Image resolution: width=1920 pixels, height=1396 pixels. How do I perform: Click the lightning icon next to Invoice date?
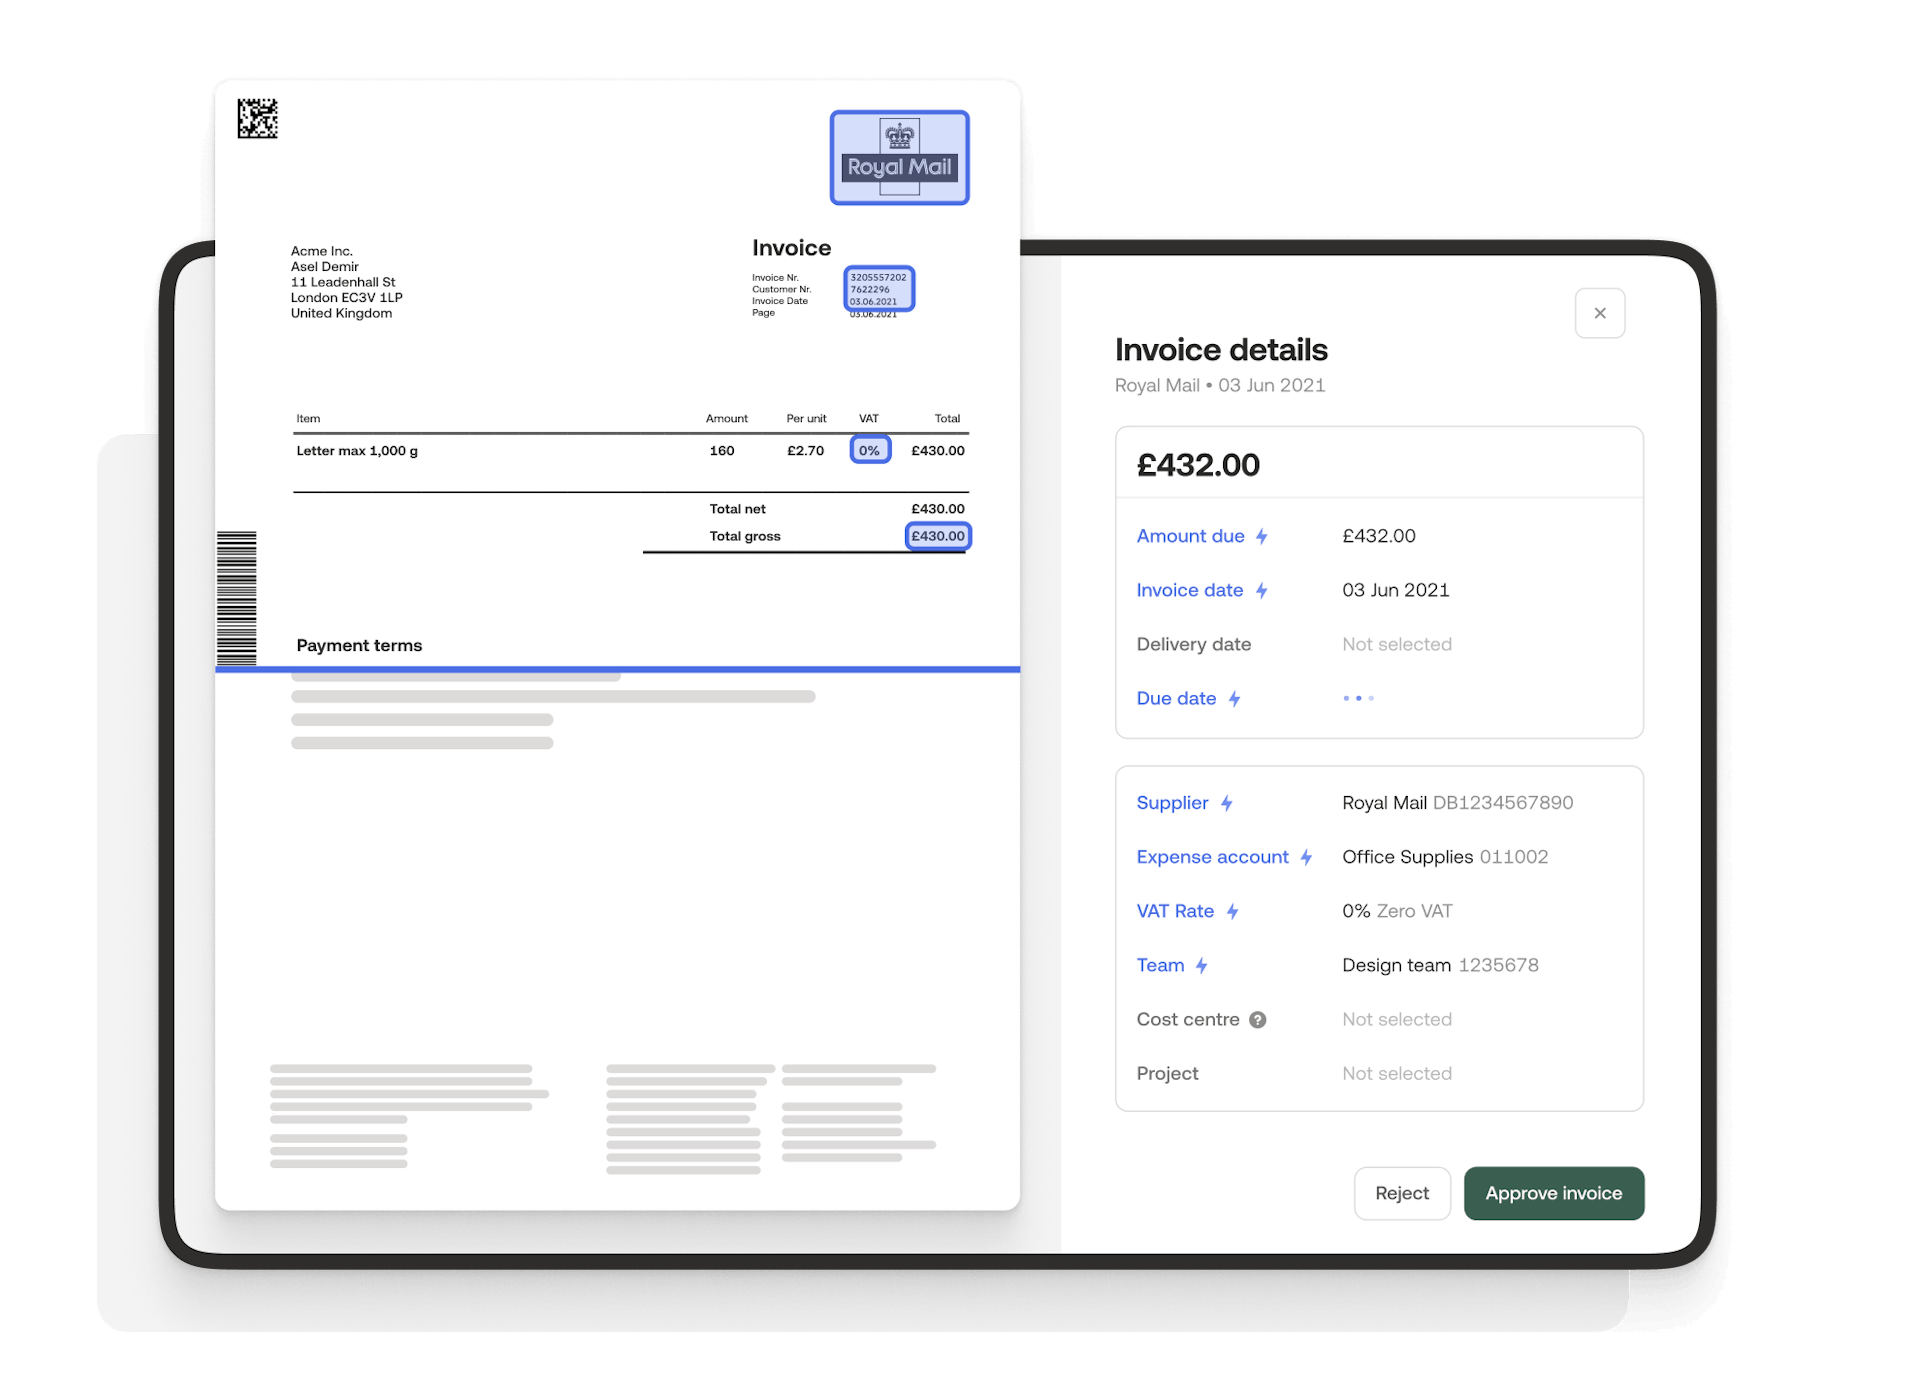point(1262,590)
